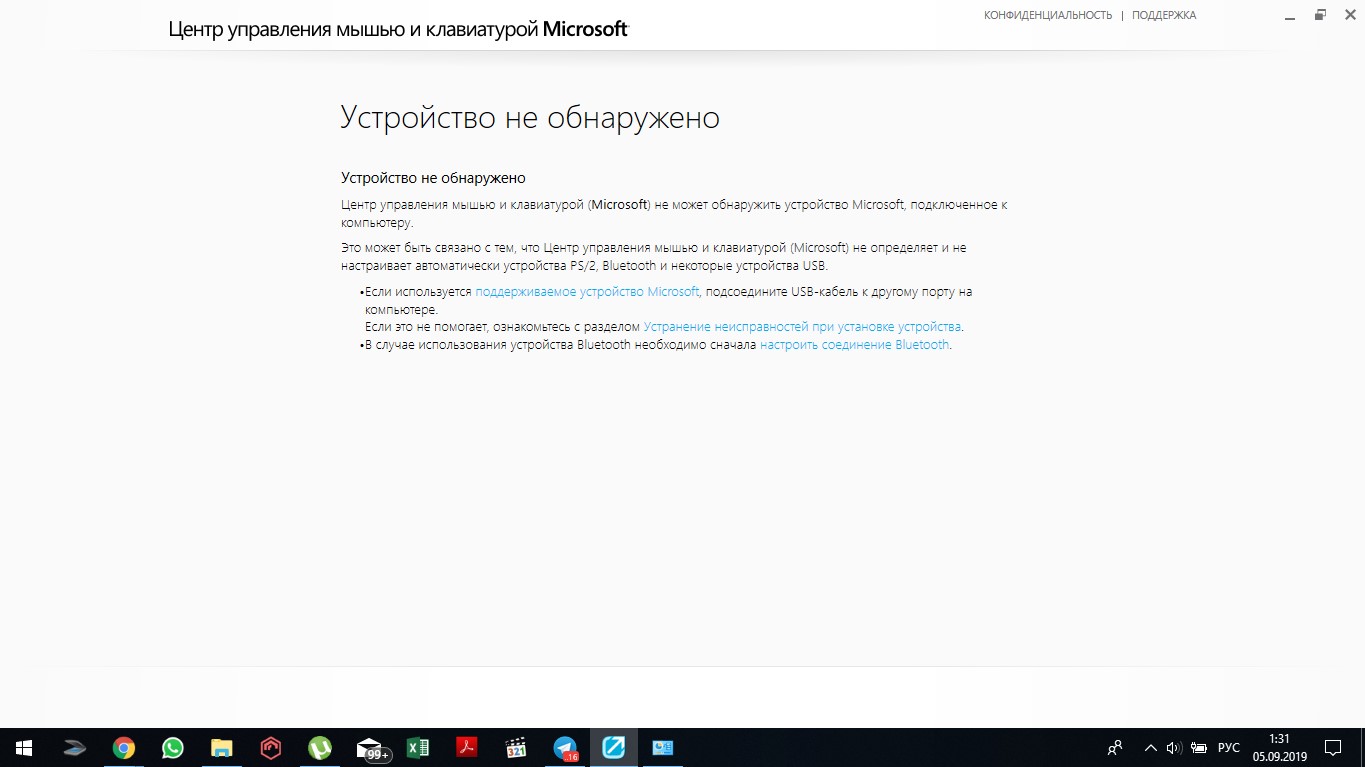Close the Mouse and Keyboard Center window
The height and width of the screenshot is (767, 1365).
[1349, 15]
